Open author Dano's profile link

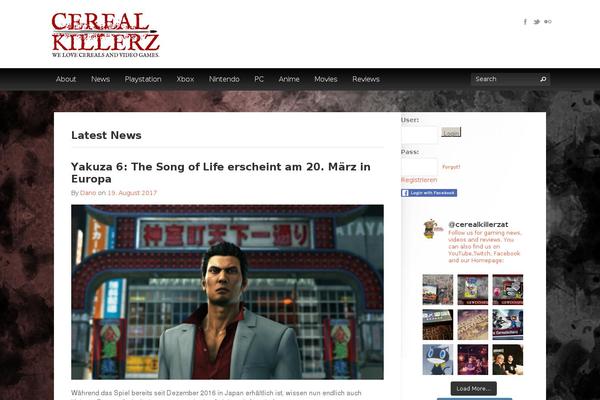tap(88, 193)
